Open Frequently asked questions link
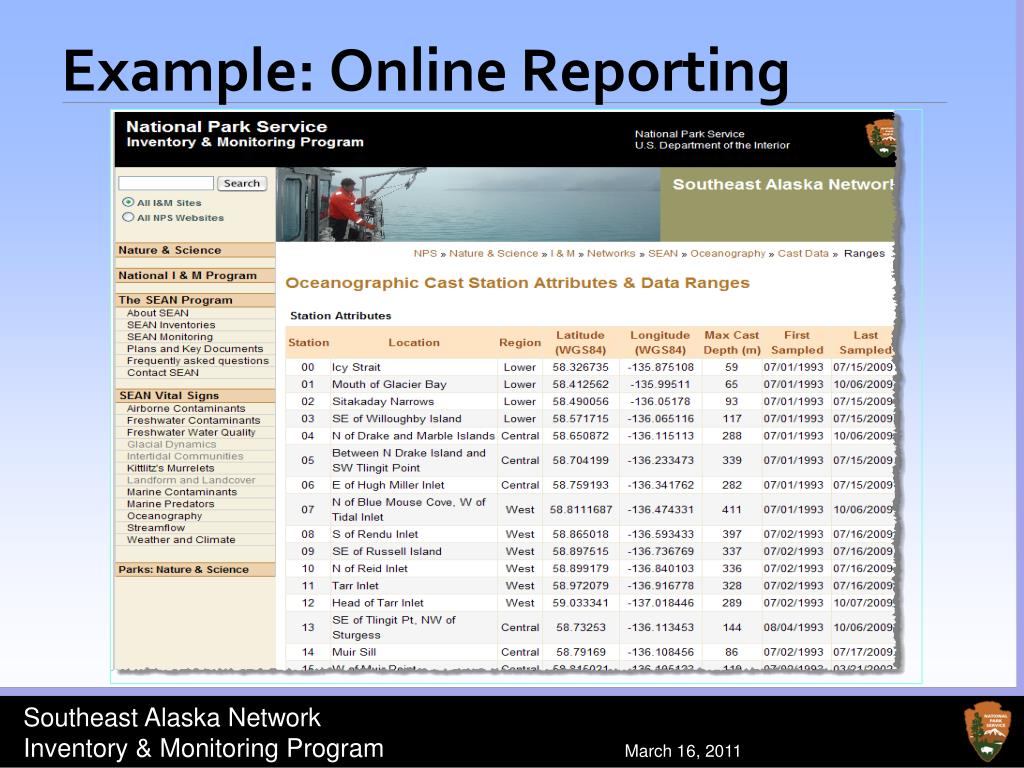 tap(198, 360)
